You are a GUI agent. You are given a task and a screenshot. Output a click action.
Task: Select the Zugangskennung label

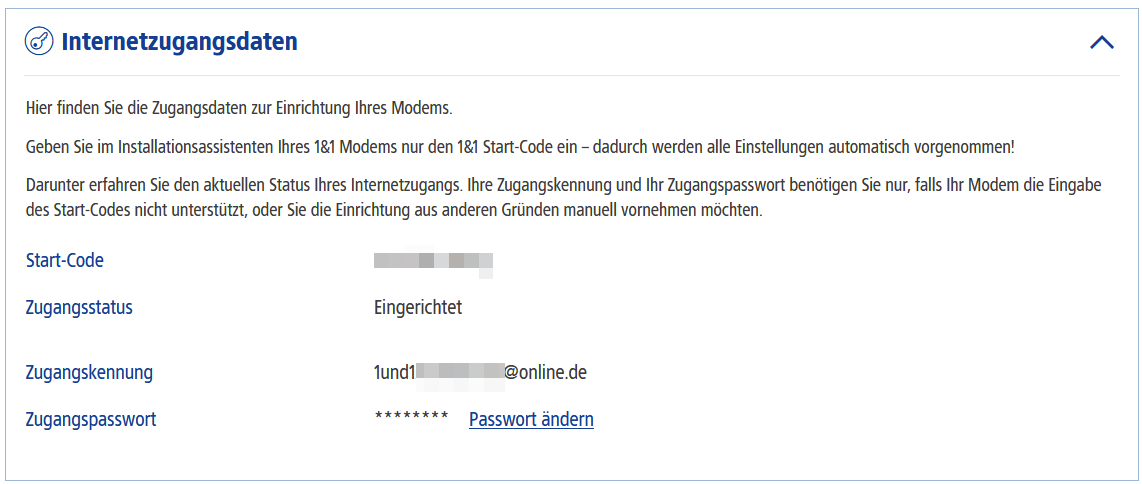tap(89, 373)
